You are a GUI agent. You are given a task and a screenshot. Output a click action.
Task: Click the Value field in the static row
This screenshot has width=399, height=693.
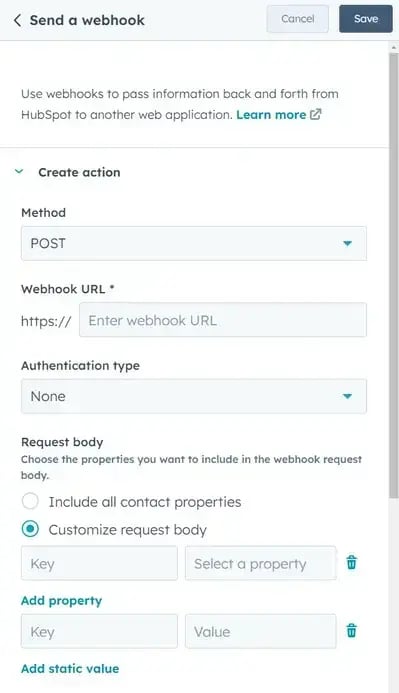[x=261, y=631]
